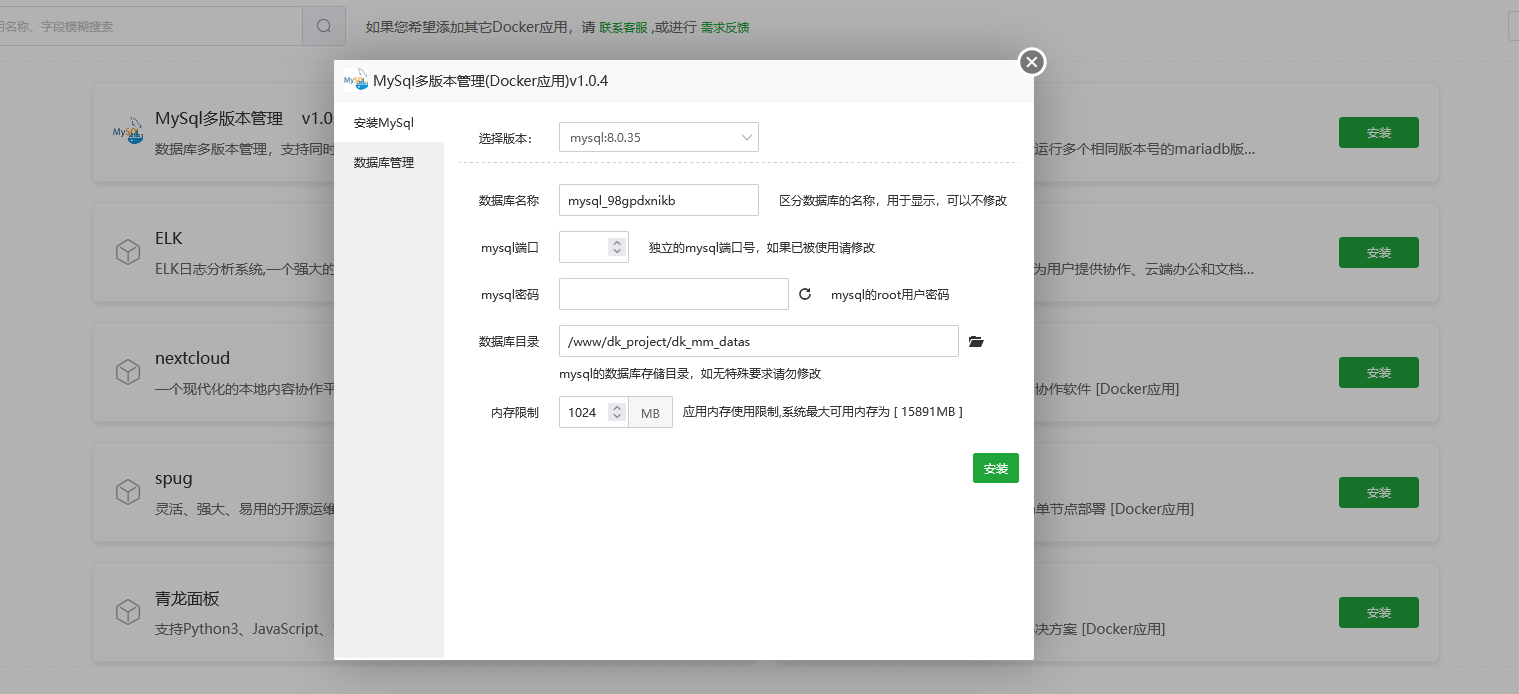
Task: Click the 青龙面板 app cube icon
Action: [127, 612]
